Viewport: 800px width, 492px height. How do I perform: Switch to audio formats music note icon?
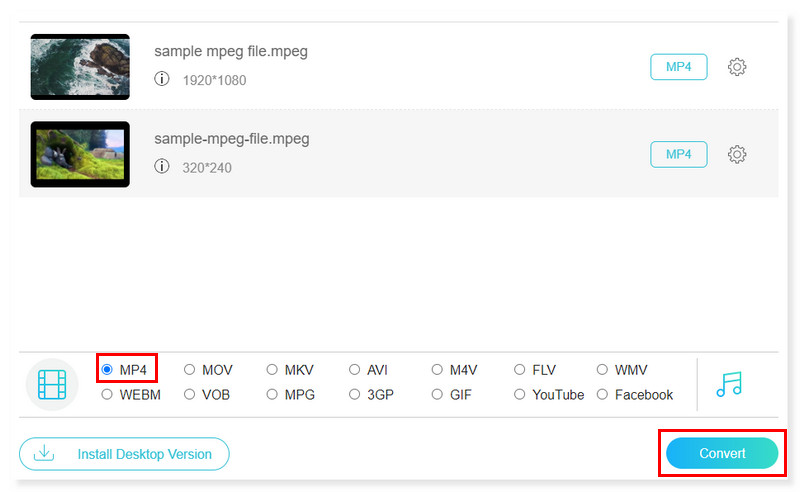pos(730,384)
